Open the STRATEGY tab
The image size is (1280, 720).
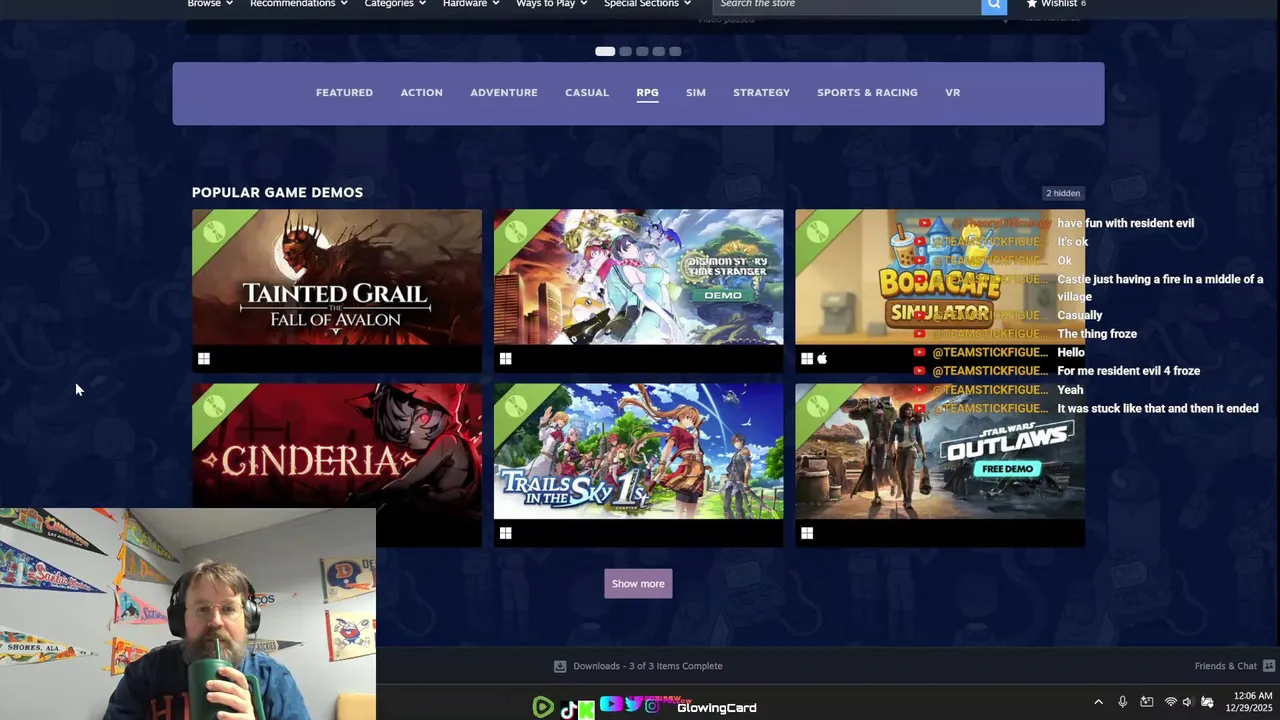click(x=761, y=92)
